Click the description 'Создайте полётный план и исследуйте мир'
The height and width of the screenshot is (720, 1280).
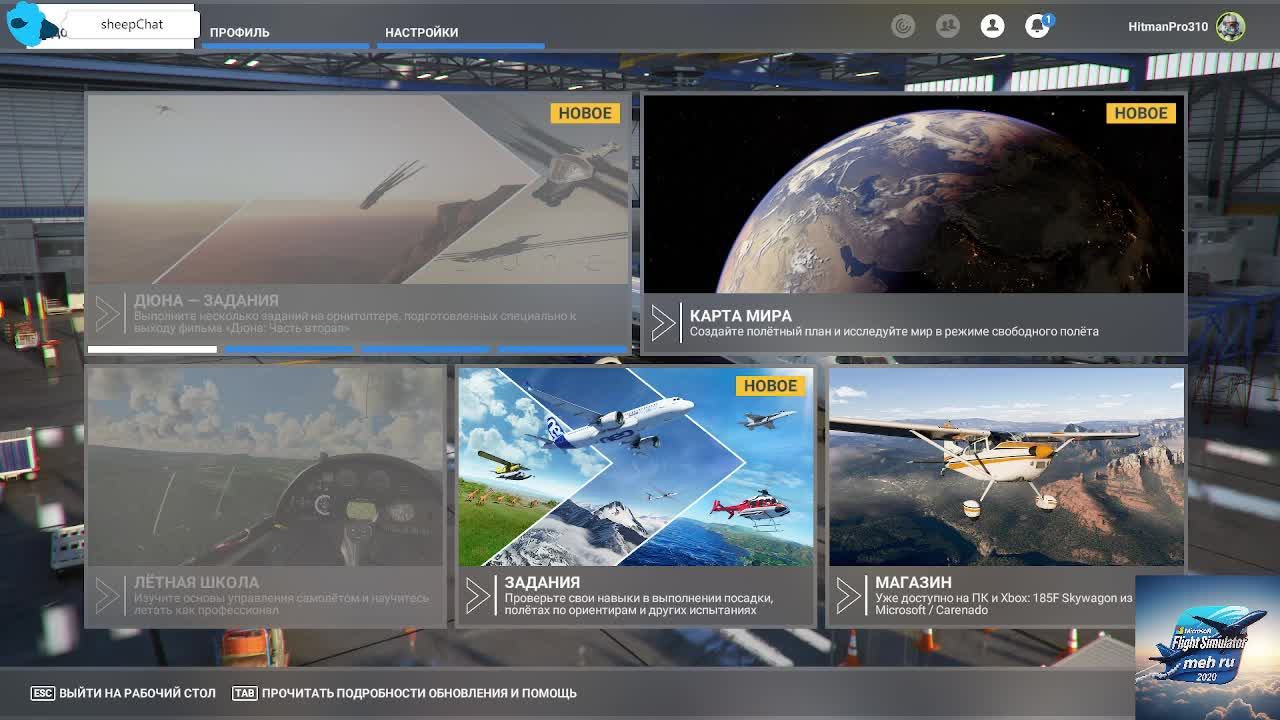pyautogui.click(x=893, y=331)
